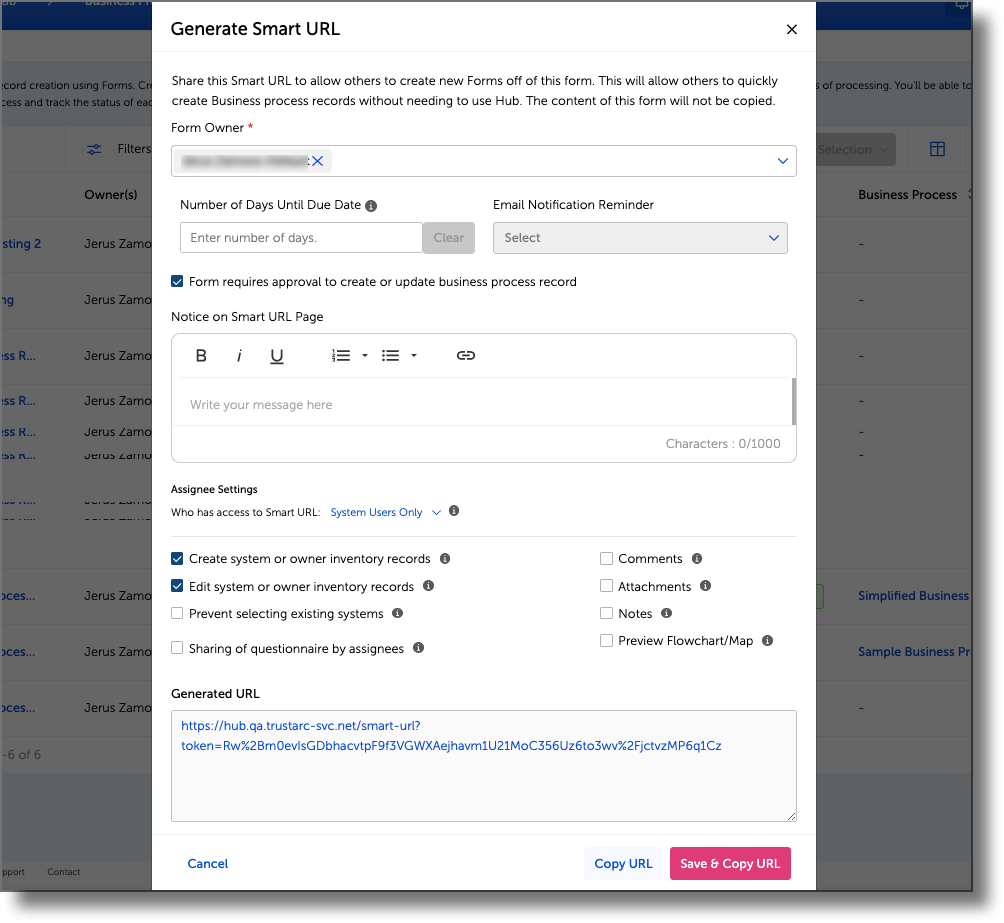The width and height of the screenshot is (1004, 923).
Task: Enable Sharing of questionnaire by assignees
Action: coord(177,648)
